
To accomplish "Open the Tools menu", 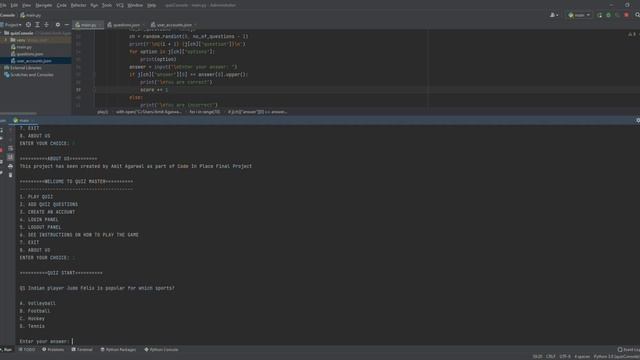I will (107, 5).
